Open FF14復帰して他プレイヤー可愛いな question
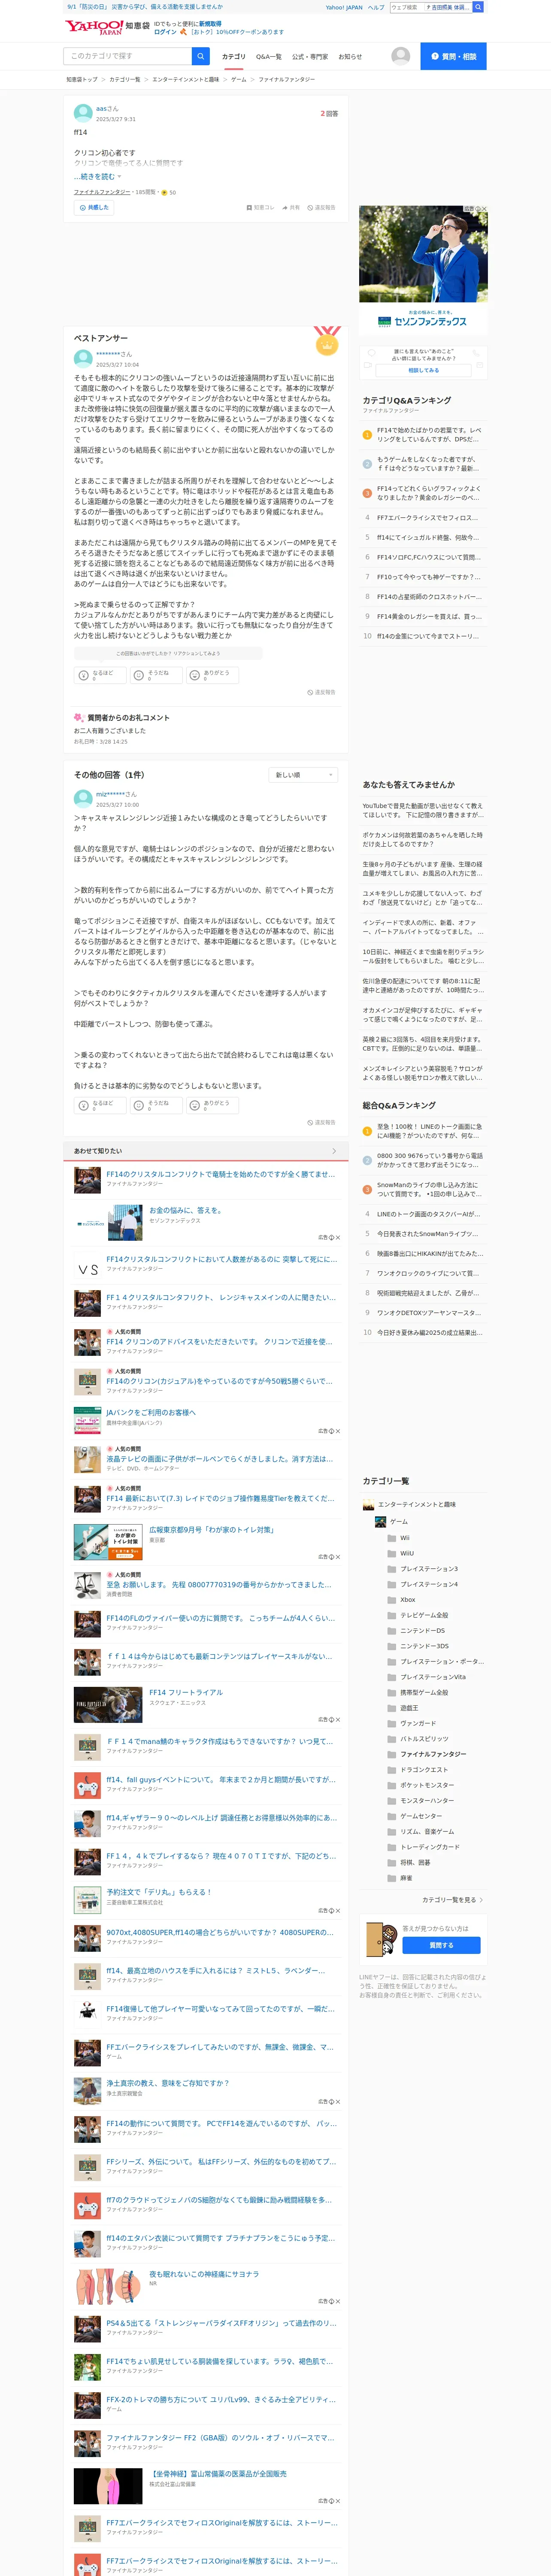The height and width of the screenshot is (2576, 551). pos(220,2009)
